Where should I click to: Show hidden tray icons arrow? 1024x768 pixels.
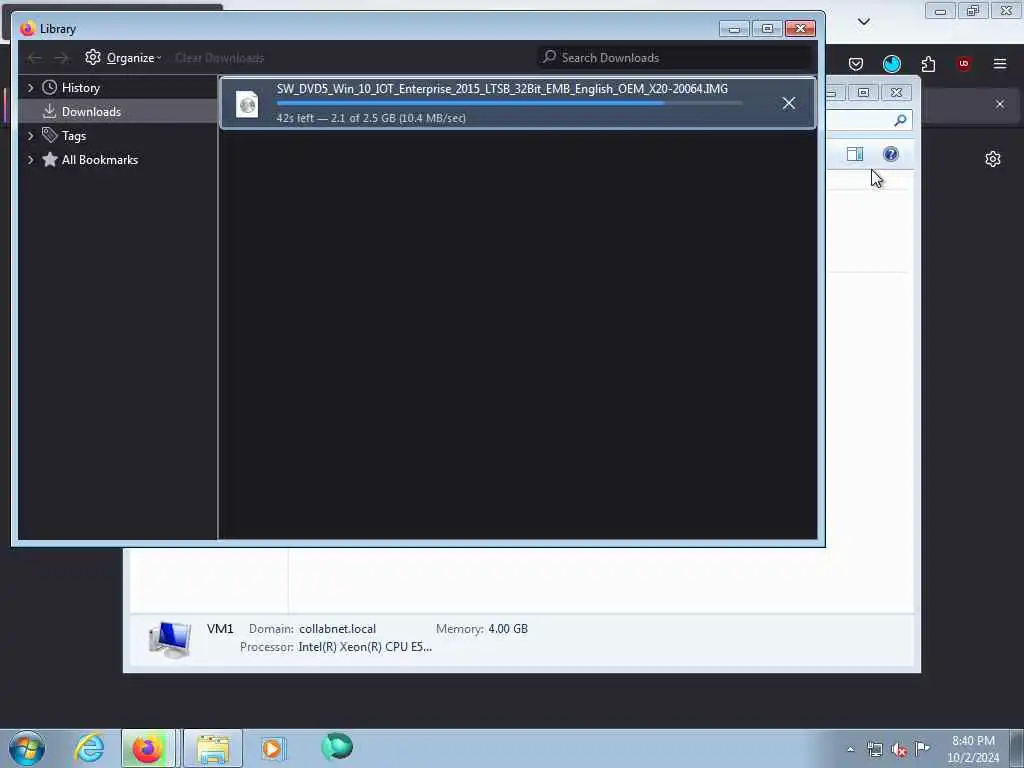(x=850, y=749)
